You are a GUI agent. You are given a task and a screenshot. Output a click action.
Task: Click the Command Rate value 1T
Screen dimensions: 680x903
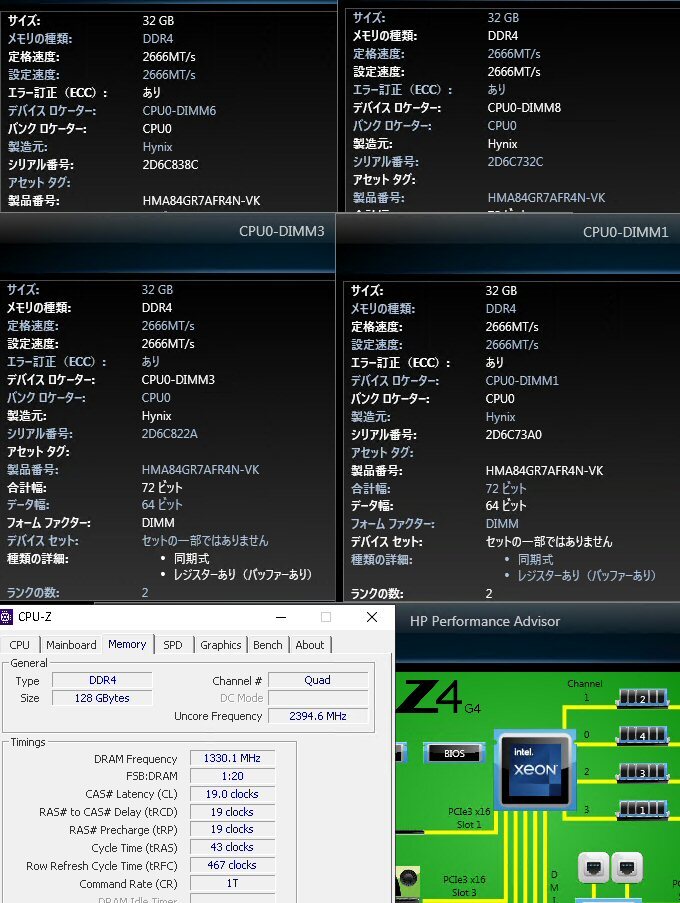click(x=232, y=883)
